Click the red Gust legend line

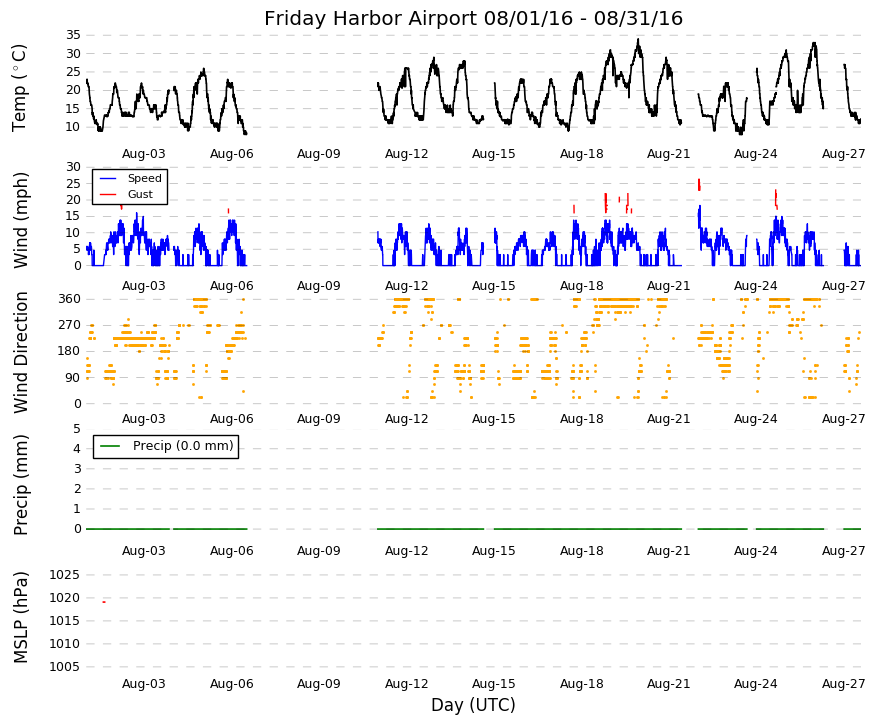[x=107, y=194]
